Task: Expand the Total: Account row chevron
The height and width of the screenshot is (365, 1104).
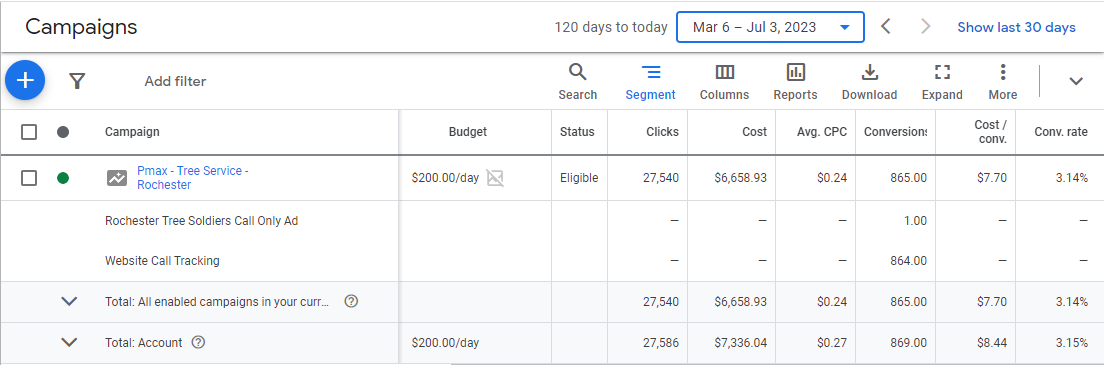Action: 69,342
